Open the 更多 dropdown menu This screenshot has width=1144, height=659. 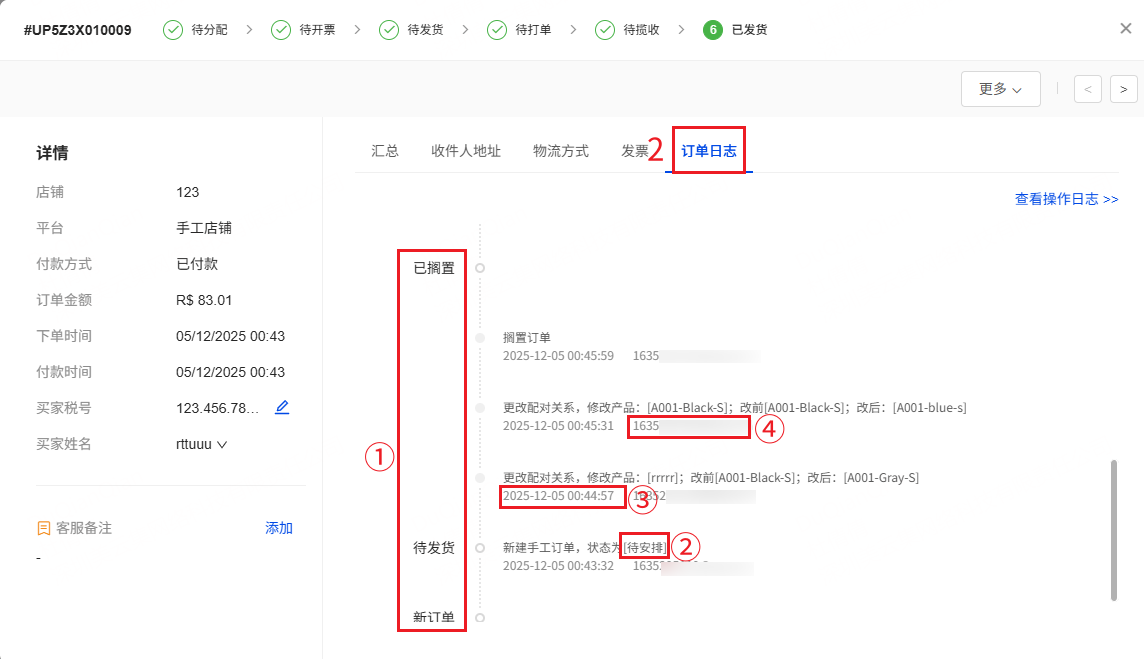click(x=1000, y=89)
